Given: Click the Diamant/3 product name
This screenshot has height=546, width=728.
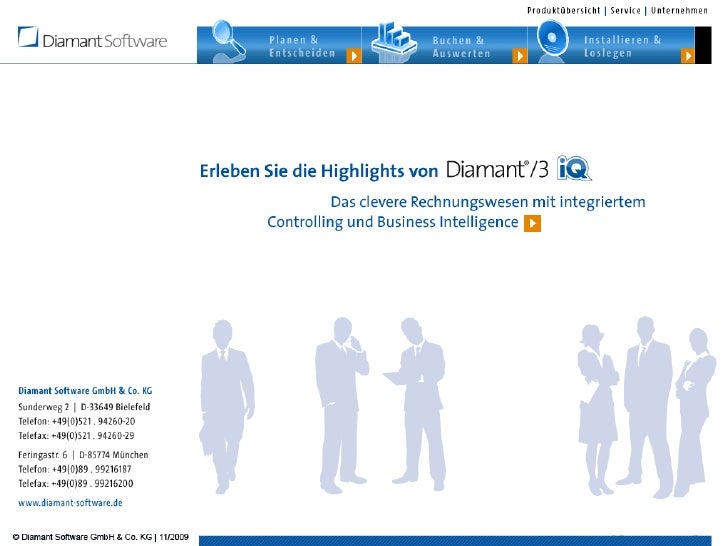Looking at the screenshot, I should (x=497, y=169).
